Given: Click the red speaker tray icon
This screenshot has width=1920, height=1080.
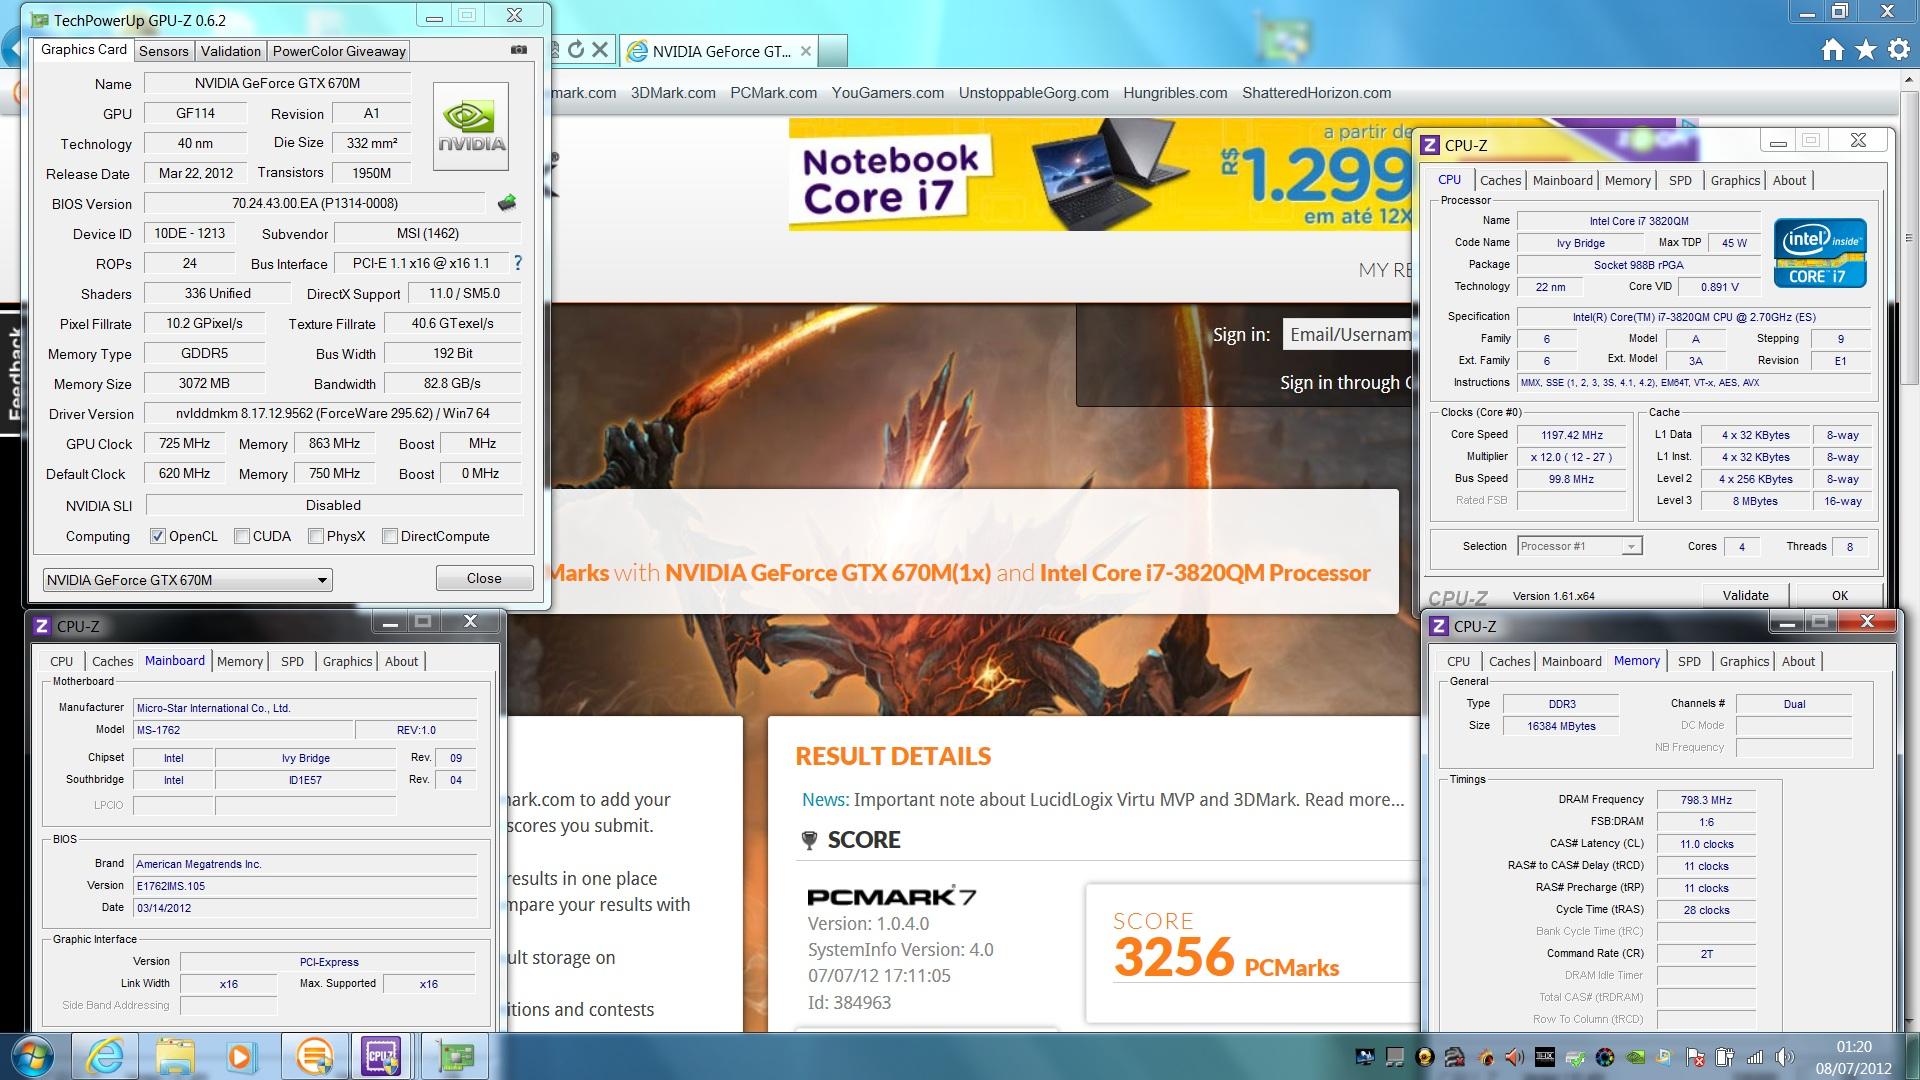Looking at the screenshot, I should click(x=1515, y=1057).
